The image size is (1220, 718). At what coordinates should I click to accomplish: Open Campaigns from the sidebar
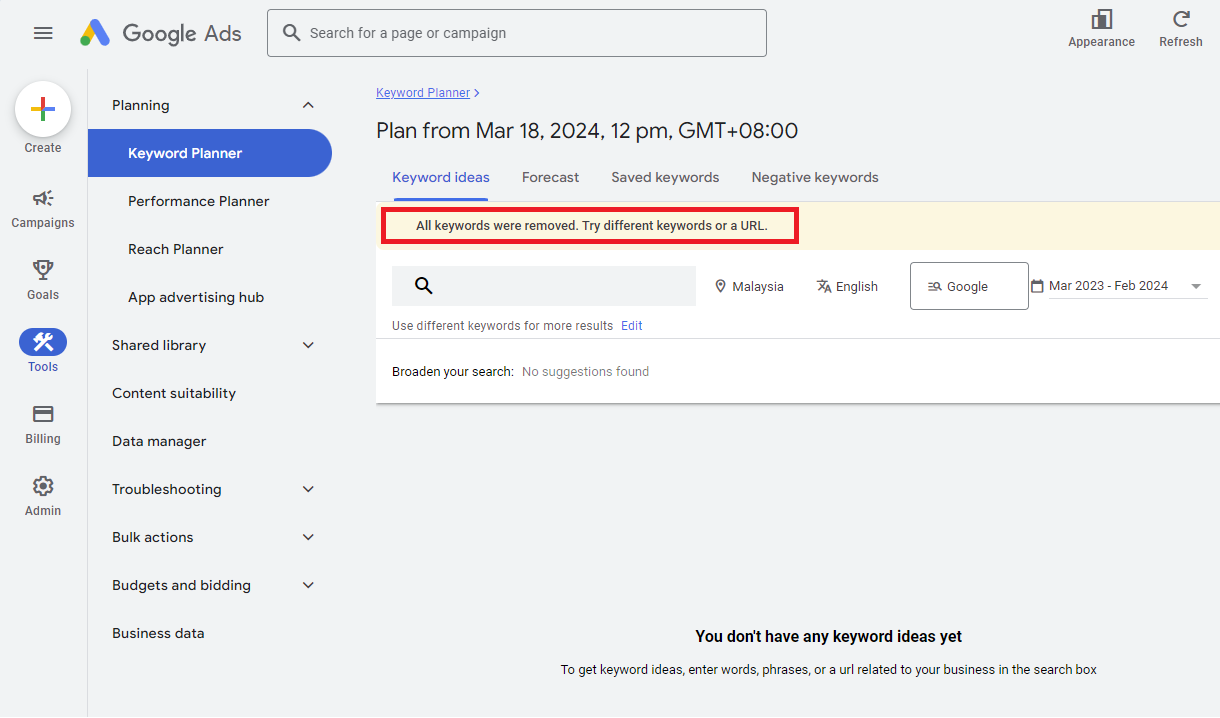point(43,208)
